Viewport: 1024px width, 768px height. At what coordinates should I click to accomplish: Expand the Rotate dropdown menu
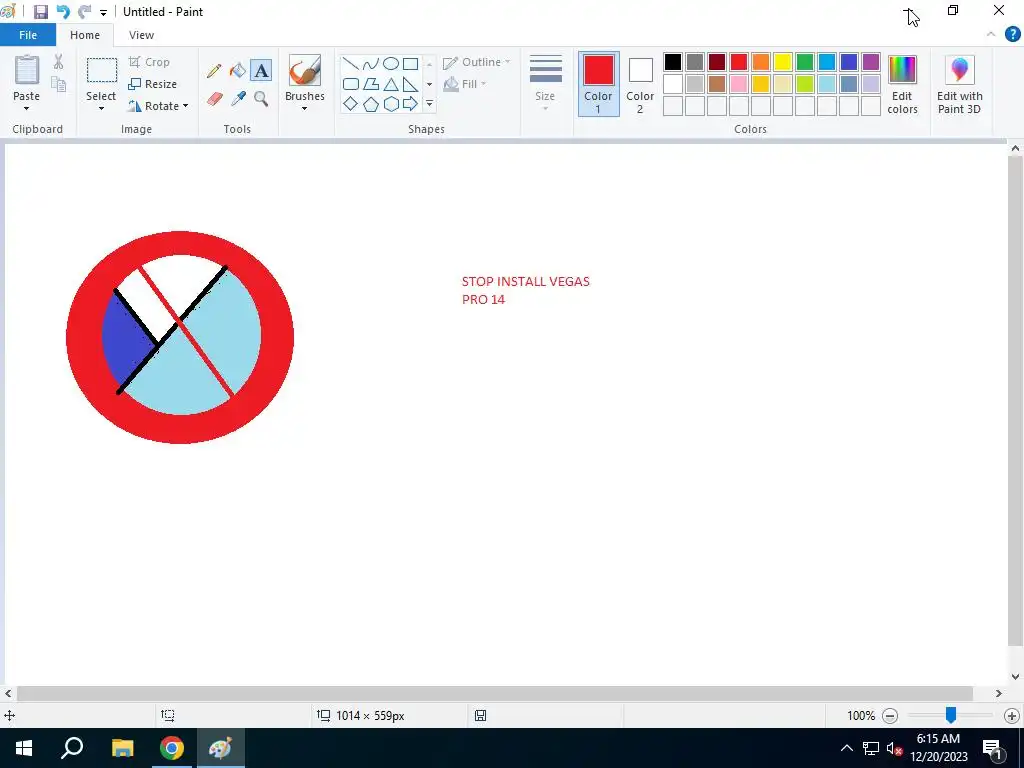(185, 106)
